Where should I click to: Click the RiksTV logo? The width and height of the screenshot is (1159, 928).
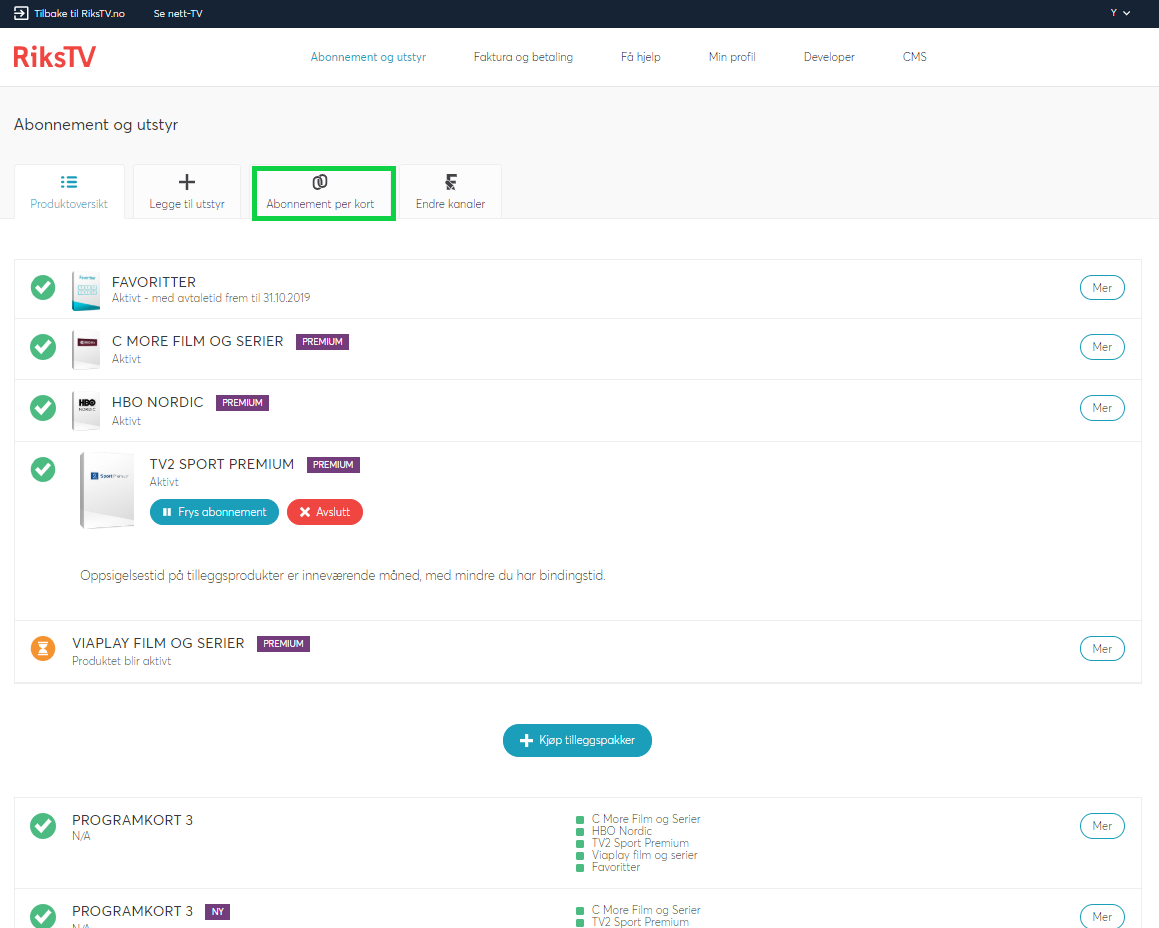coord(55,57)
